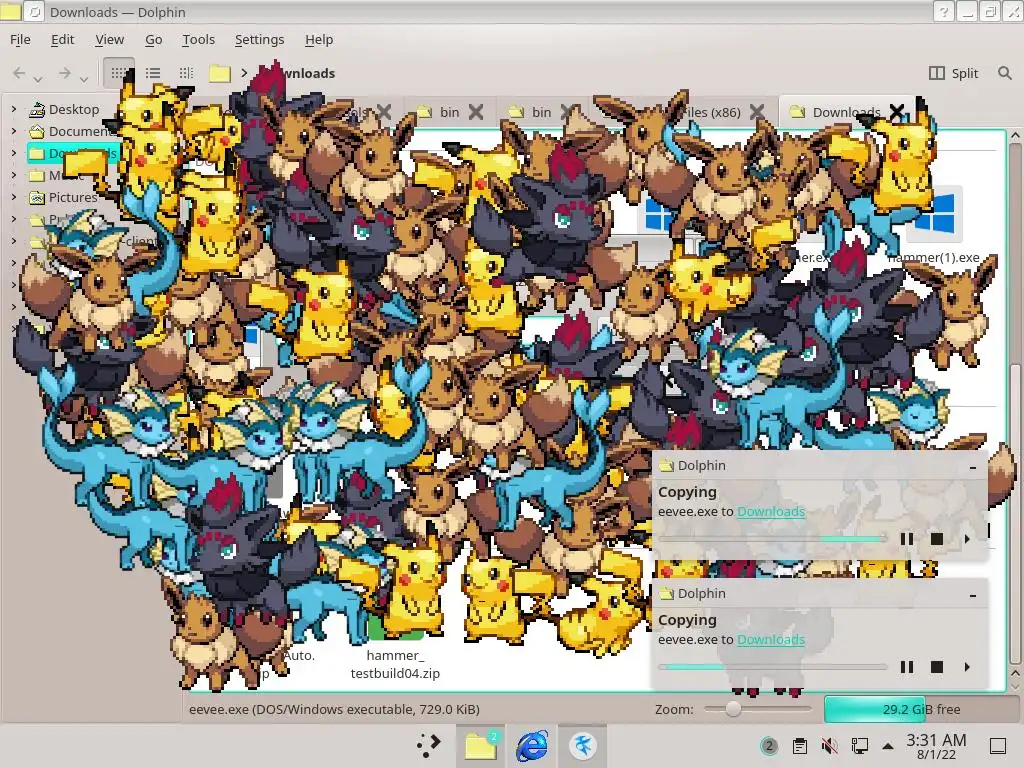Image resolution: width=1024 pixels, height=768 pixels.
Task: Close the Downloads tab
Action: coord(897,112)
